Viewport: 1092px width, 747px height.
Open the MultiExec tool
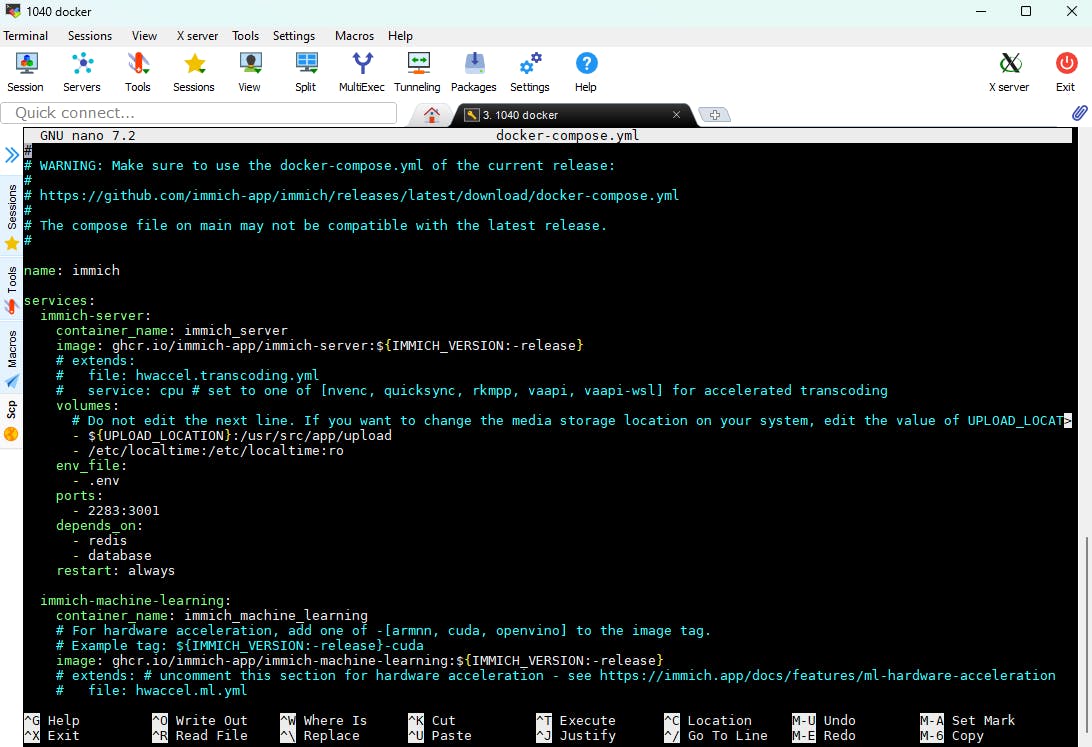(x=361, y=72)
